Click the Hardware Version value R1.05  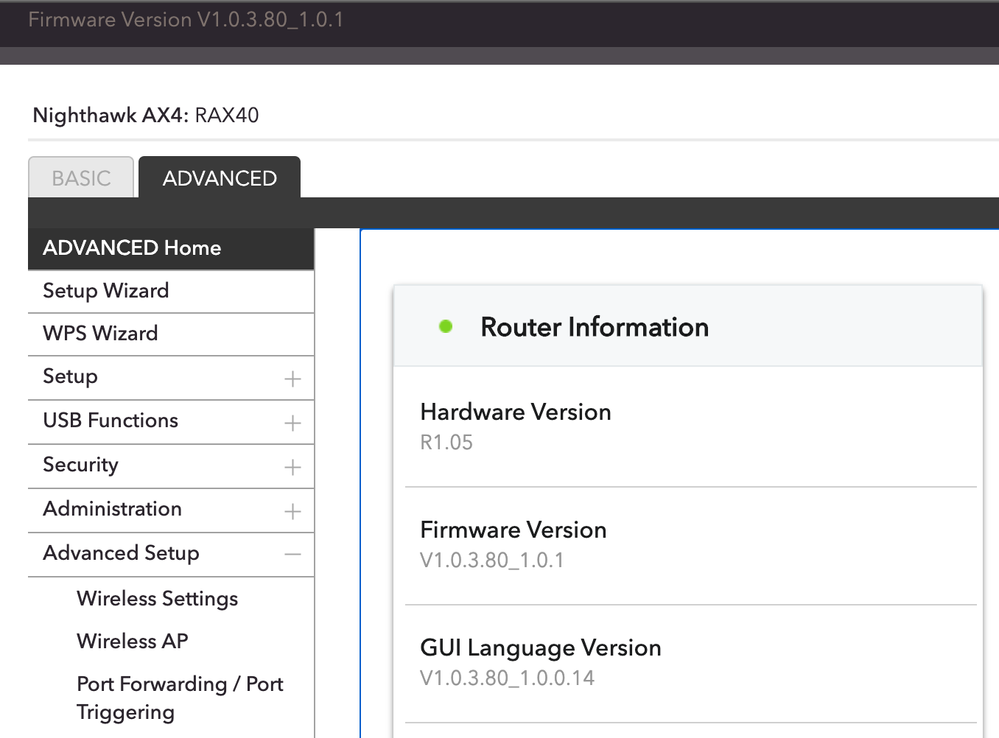point(446,442)
